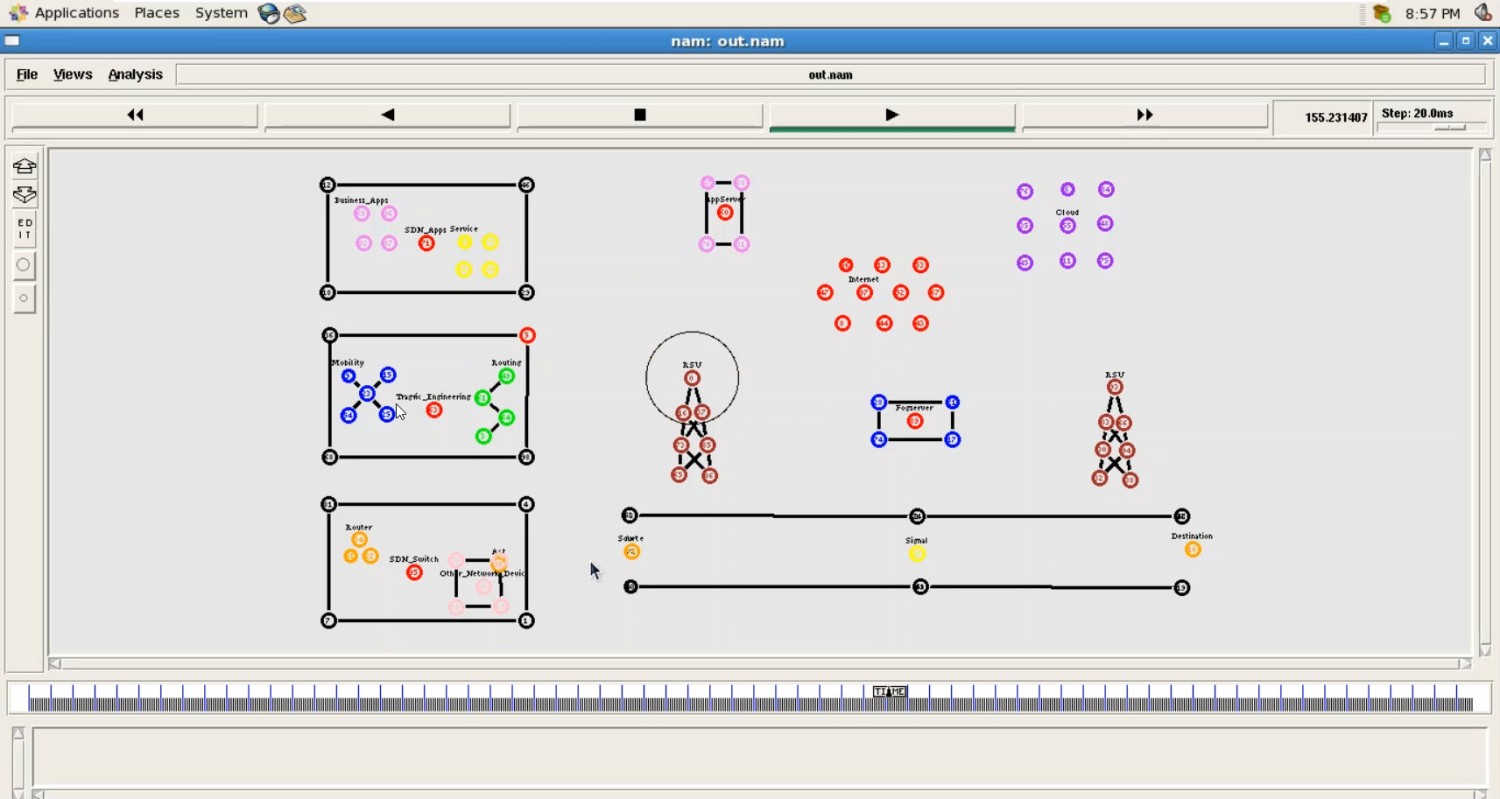Rewind the animation
The image size is (1500, 799).
(x=135, y=115)
